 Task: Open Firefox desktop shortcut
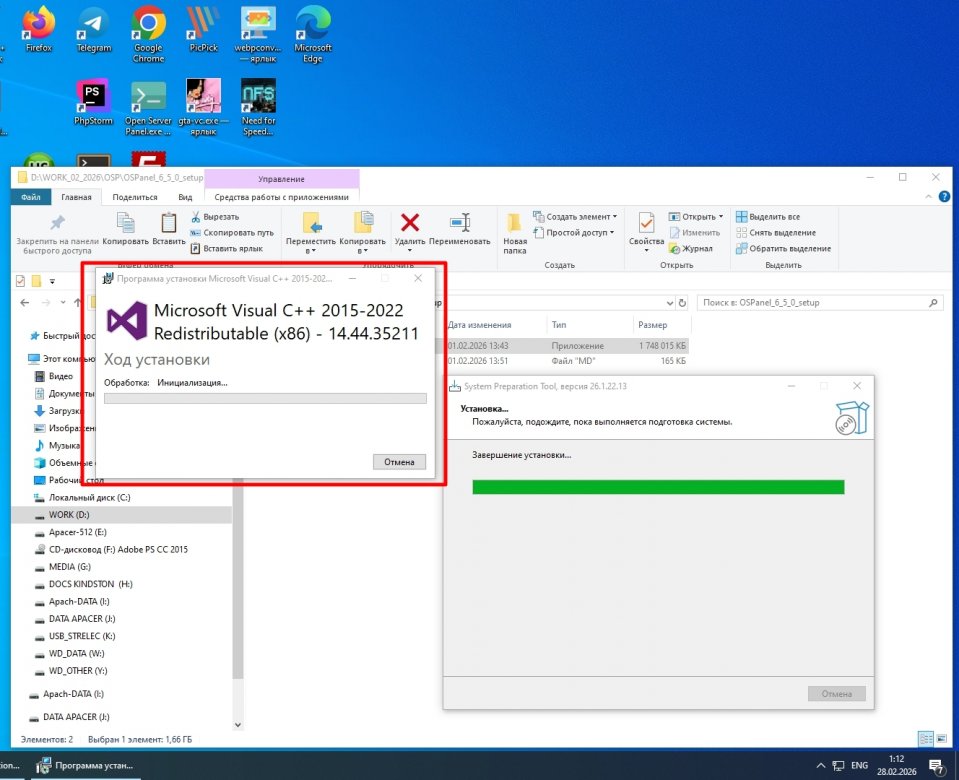(39, 29)
